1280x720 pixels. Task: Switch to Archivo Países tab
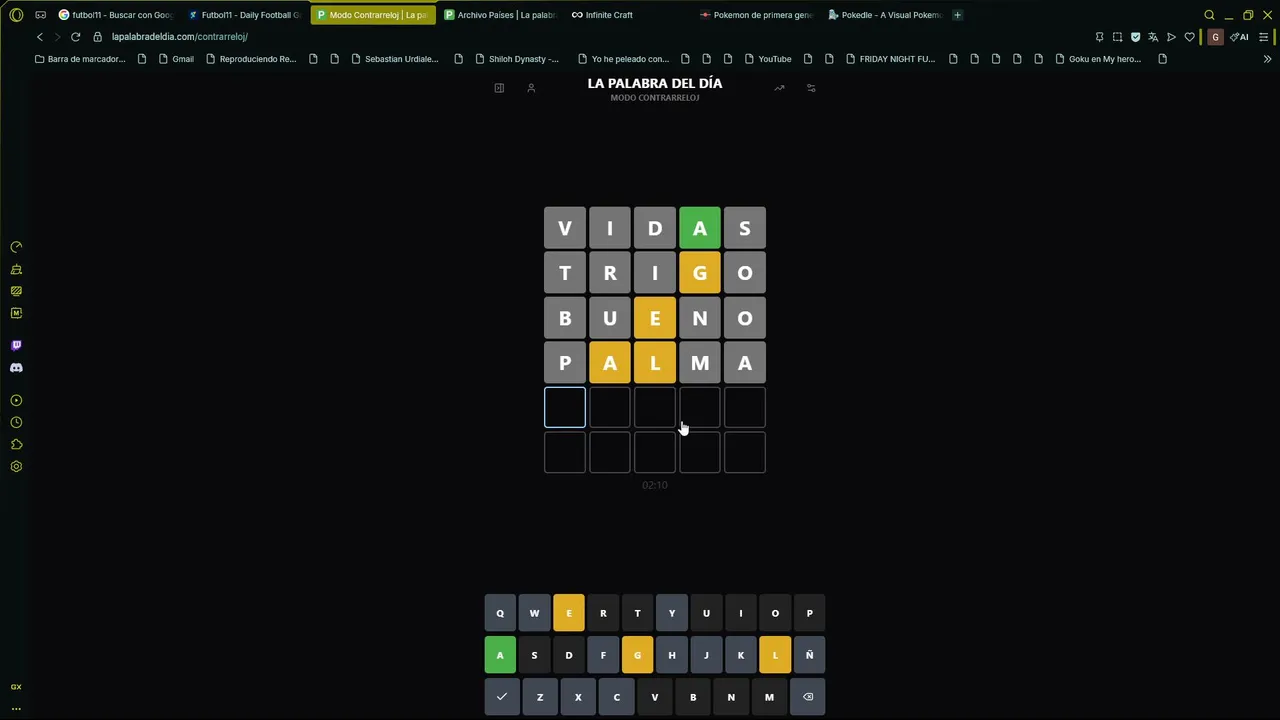[500, 15]
